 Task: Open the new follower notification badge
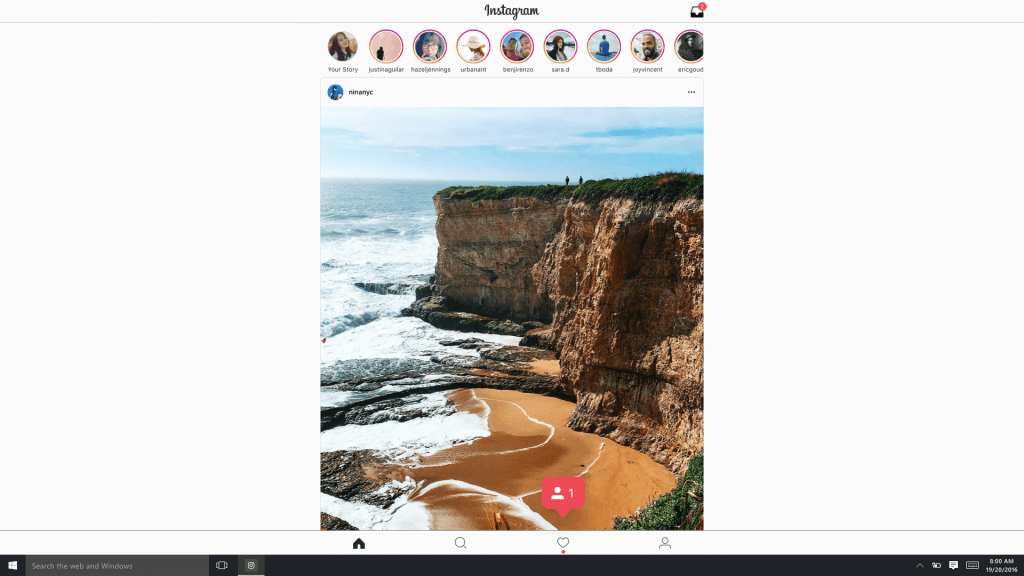563,492
